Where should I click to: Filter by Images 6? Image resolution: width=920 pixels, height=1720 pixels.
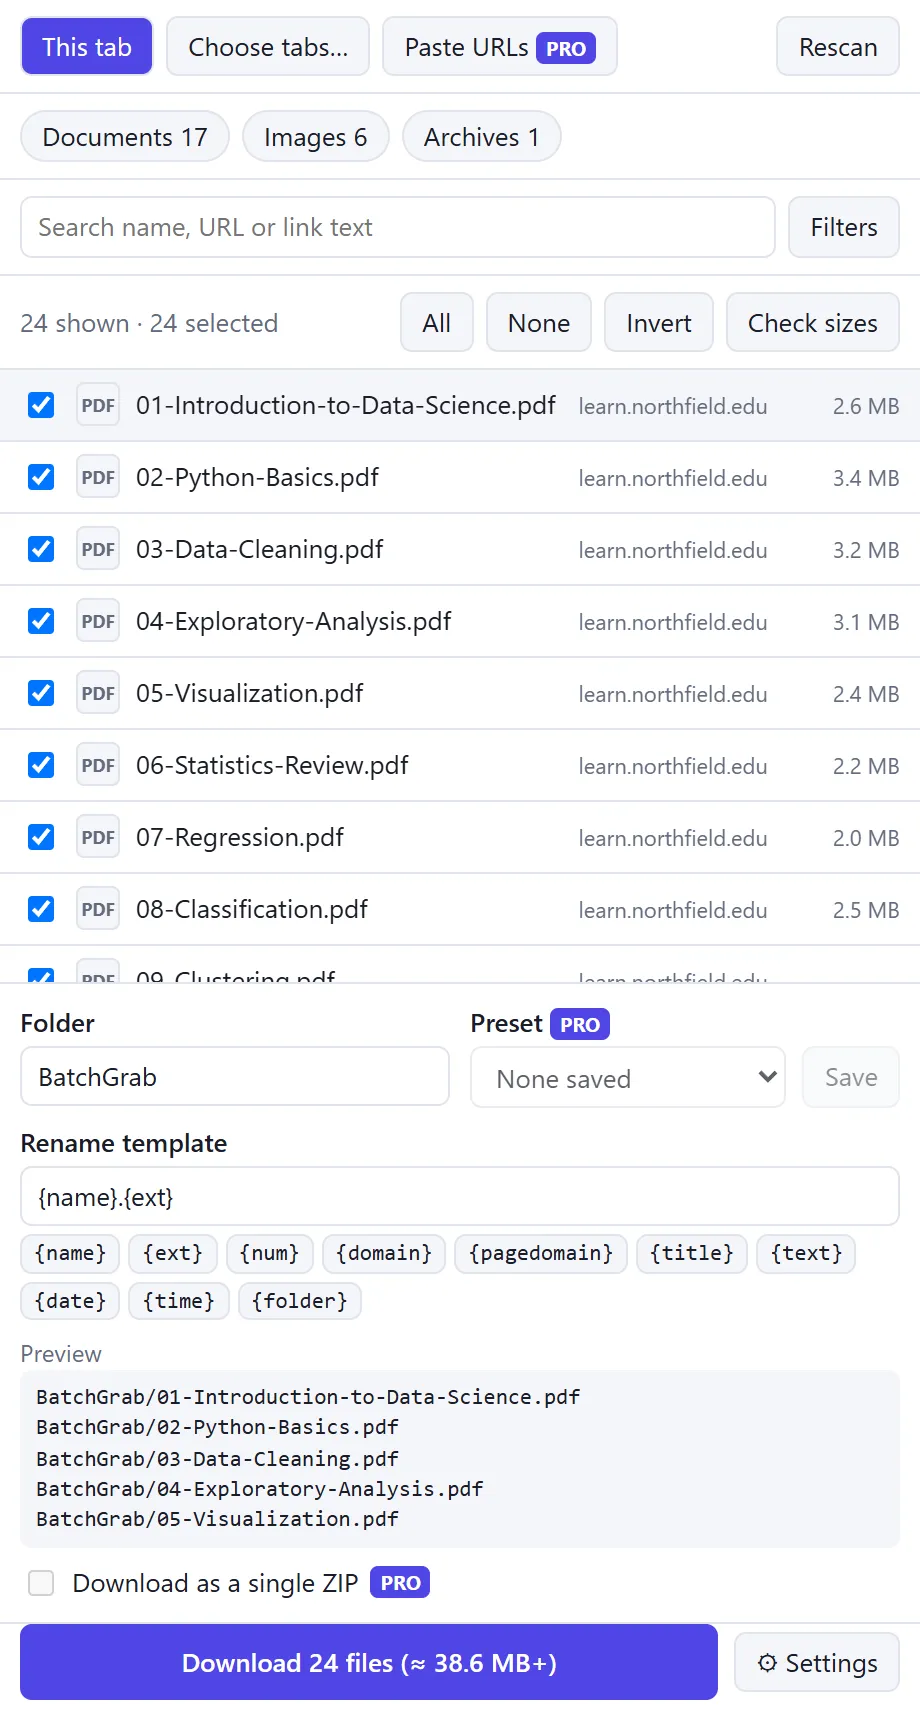(x=316, y=136)
